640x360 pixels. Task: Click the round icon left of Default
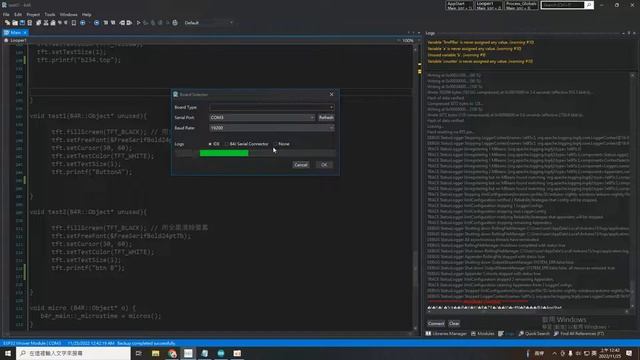tap(175, 23)
